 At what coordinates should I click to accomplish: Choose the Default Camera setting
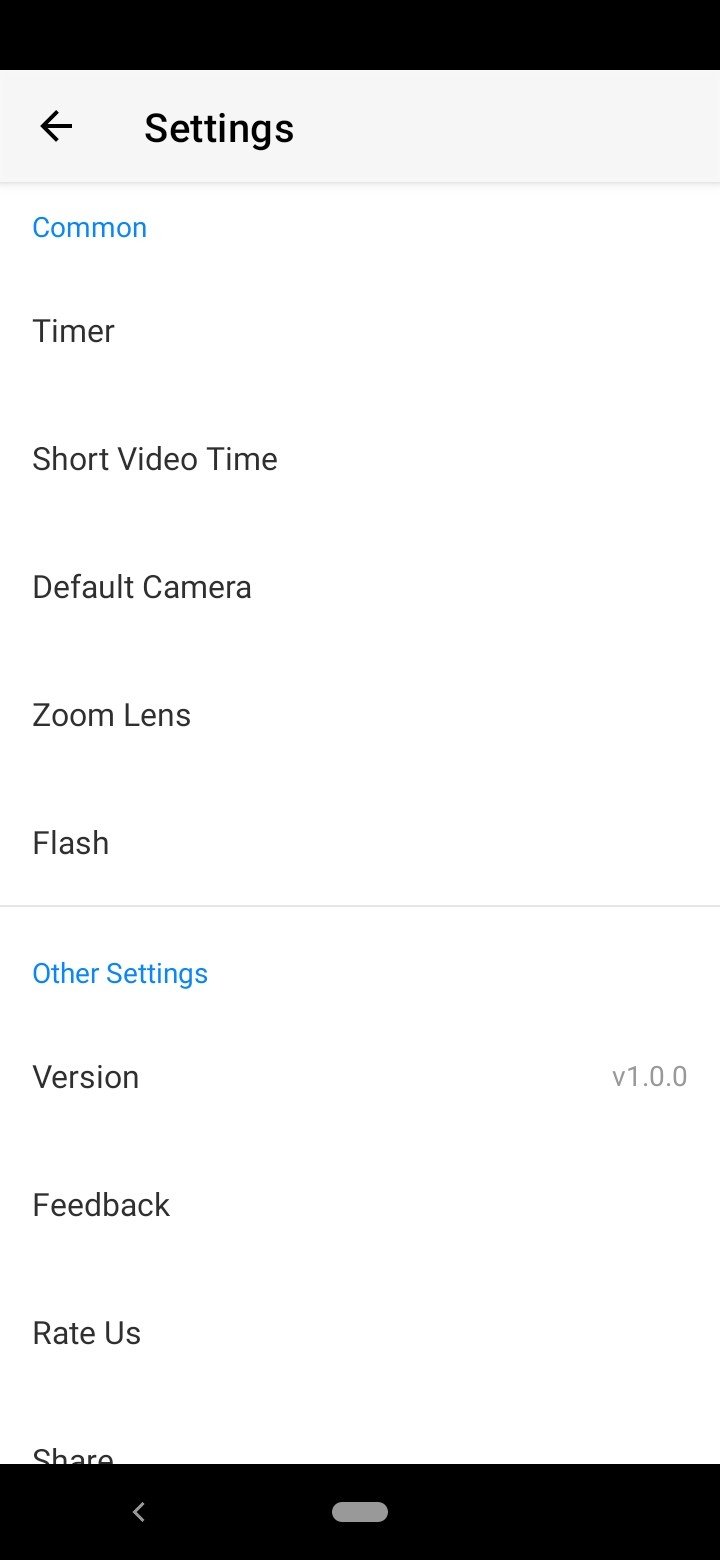(142, 587)
